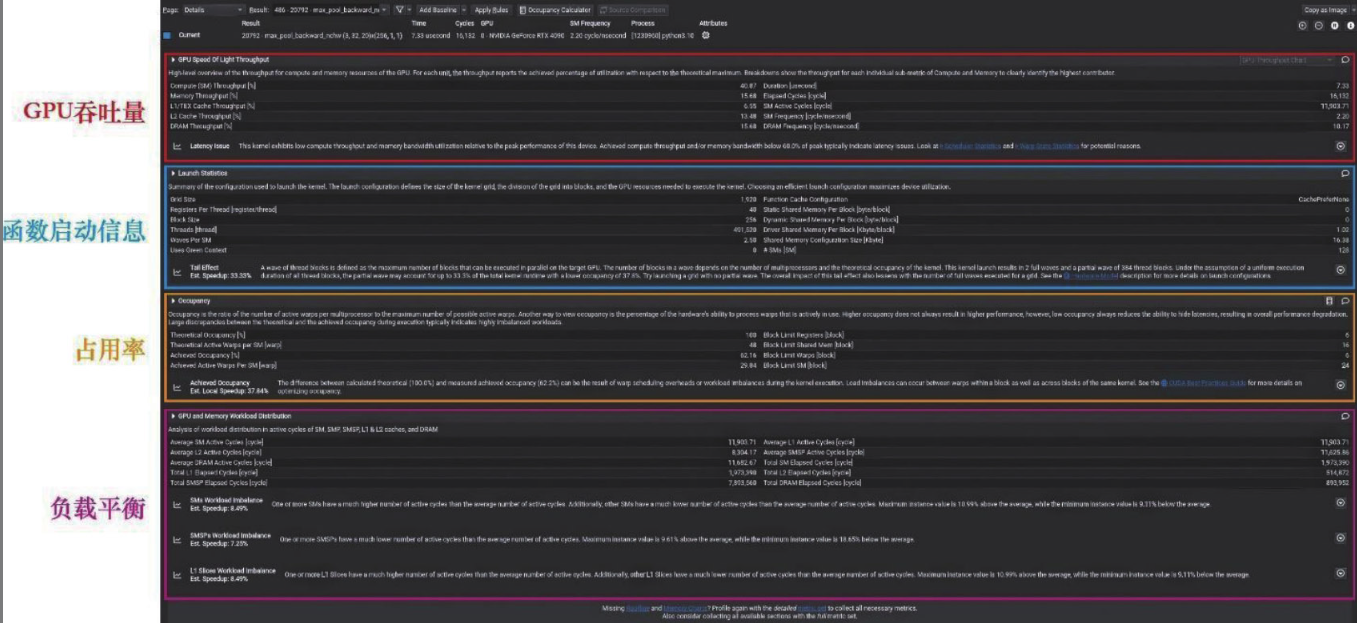Expand the Latency Issue rule details arrow
The image size is (1357, 623).
click(1341, 146)
